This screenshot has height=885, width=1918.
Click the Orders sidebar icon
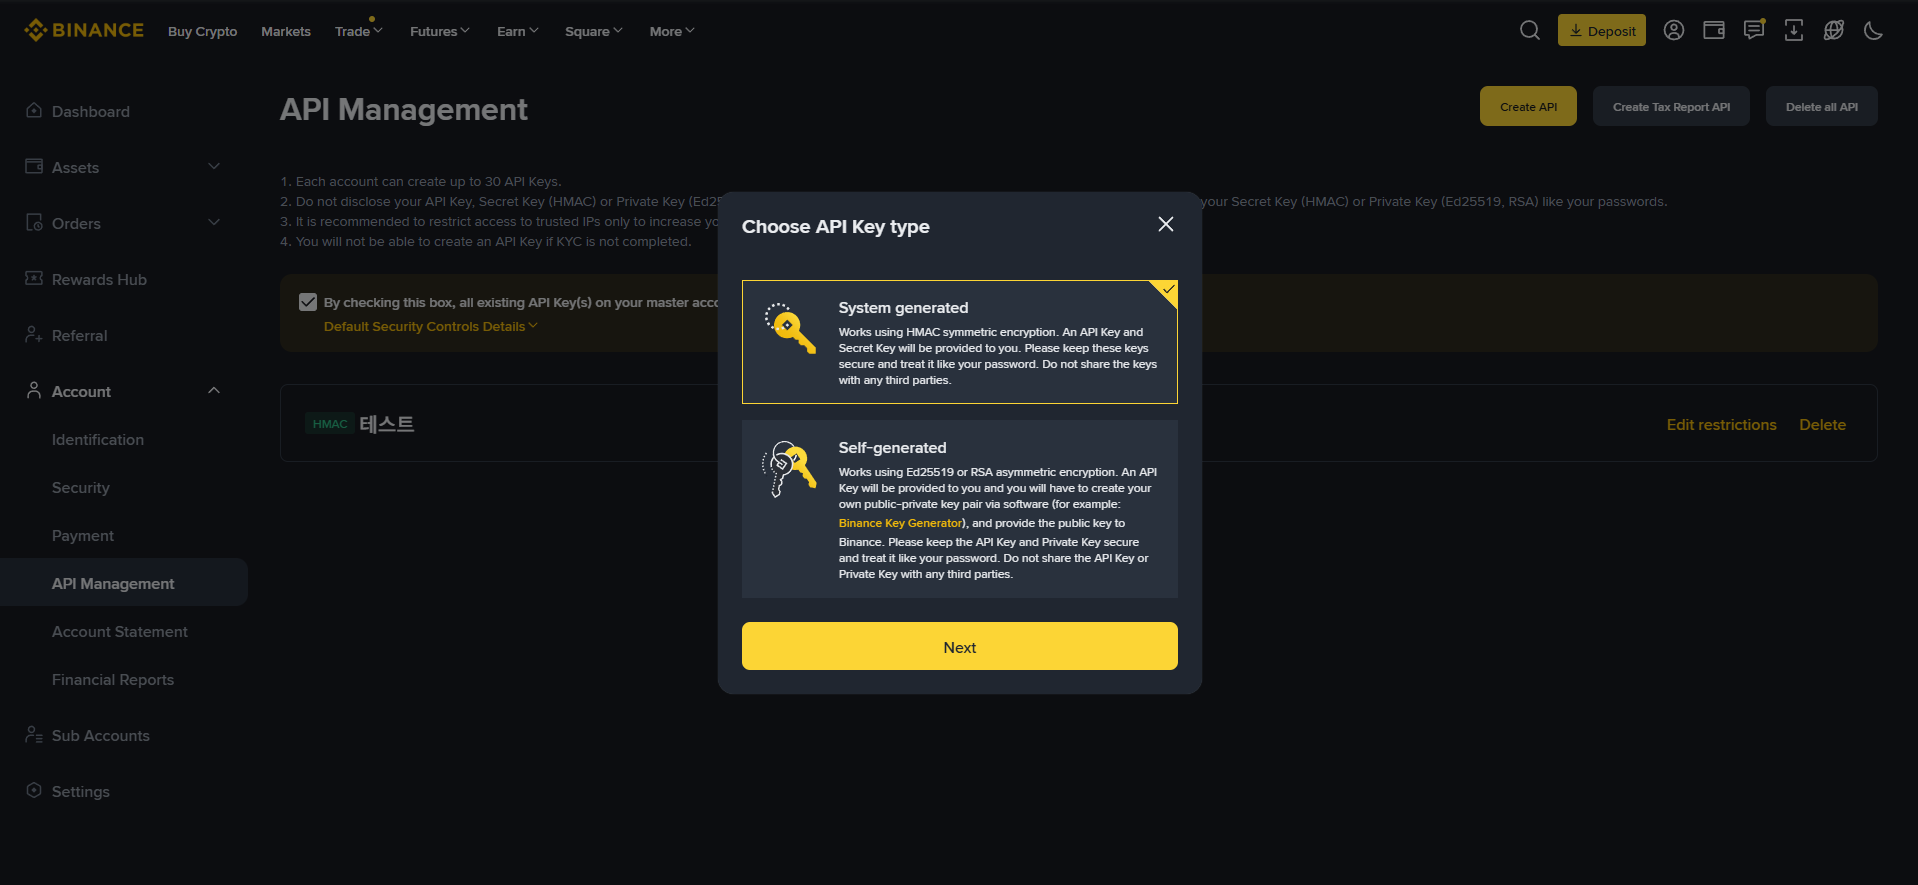(34, 222)
